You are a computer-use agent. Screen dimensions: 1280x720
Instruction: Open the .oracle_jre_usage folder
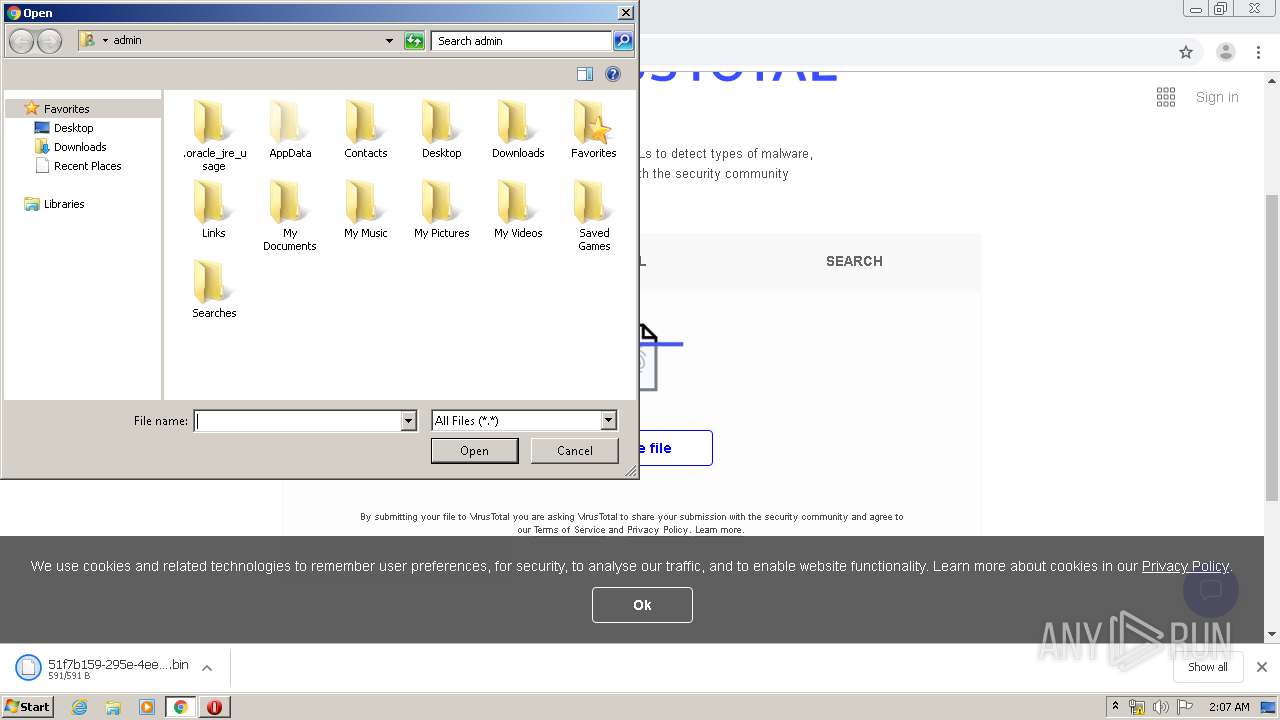click(x=214, y=135)
